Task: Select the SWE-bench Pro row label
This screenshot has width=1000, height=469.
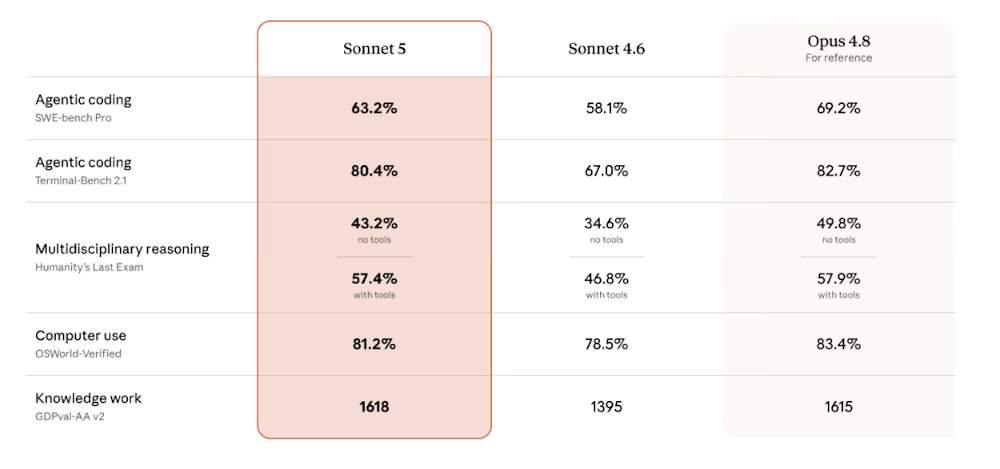Action: click(73, 118)
